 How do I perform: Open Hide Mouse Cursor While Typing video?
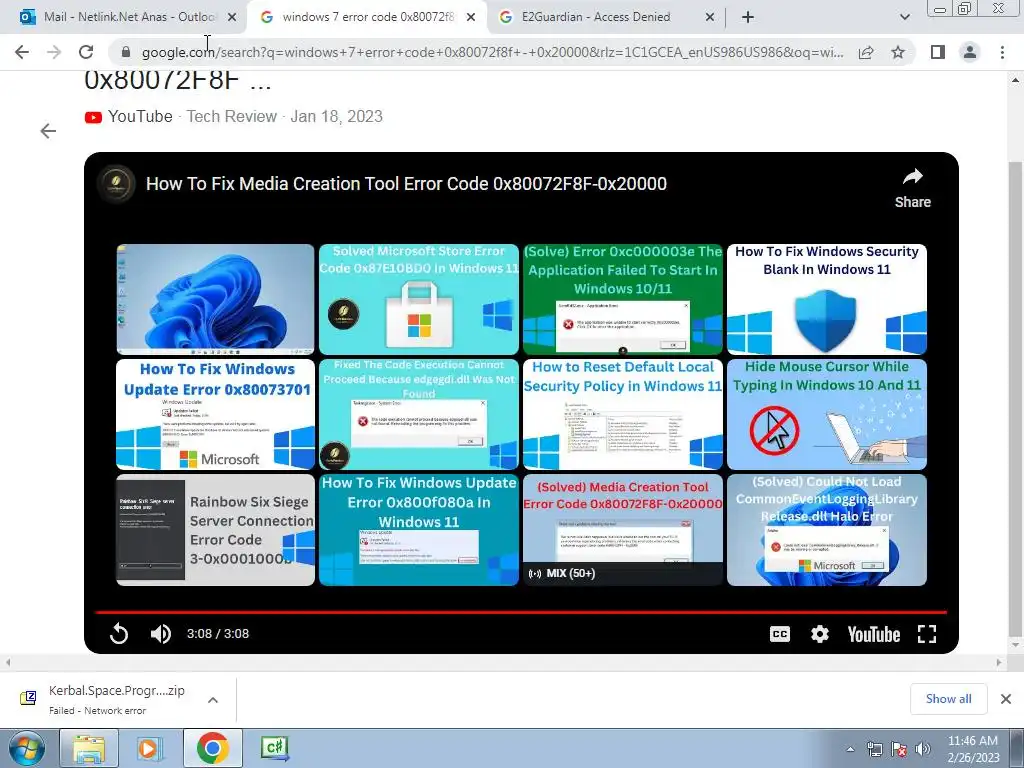coord(827,414)
